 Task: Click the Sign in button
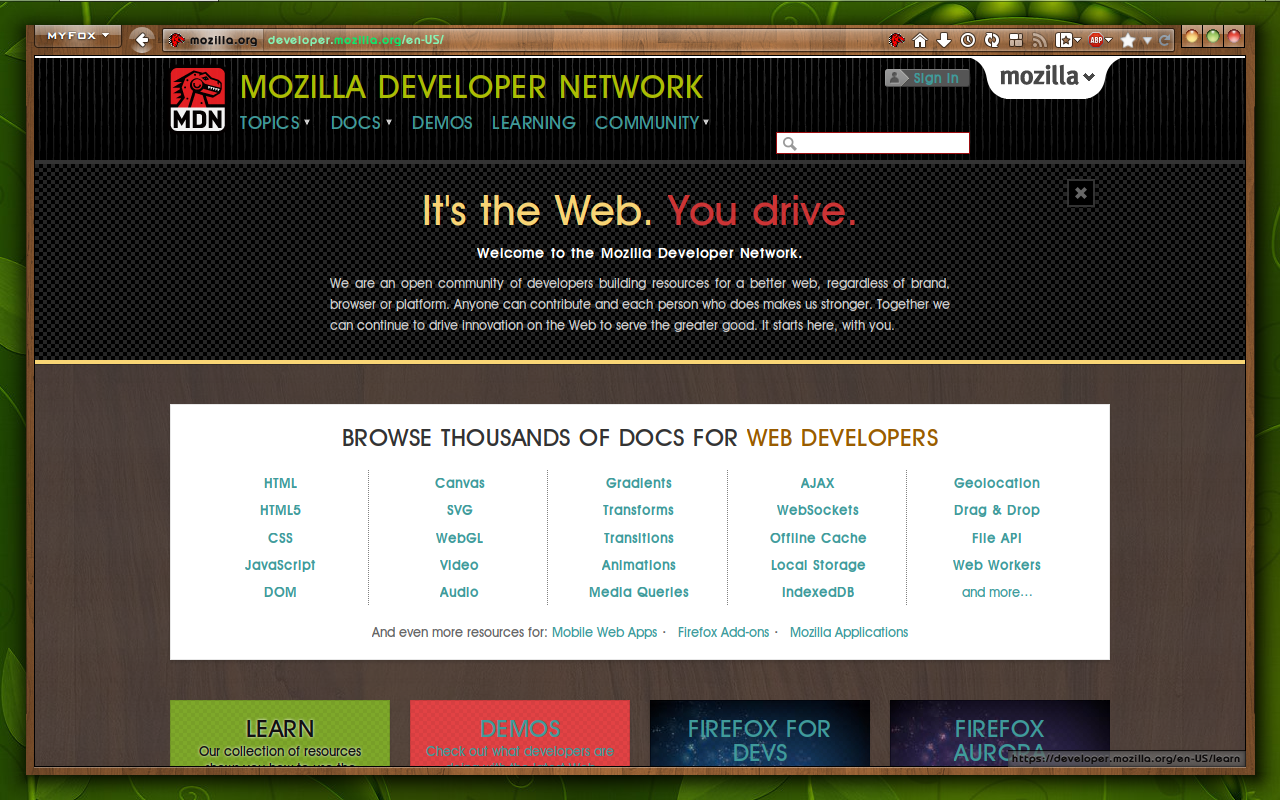[x=927, y=78]
